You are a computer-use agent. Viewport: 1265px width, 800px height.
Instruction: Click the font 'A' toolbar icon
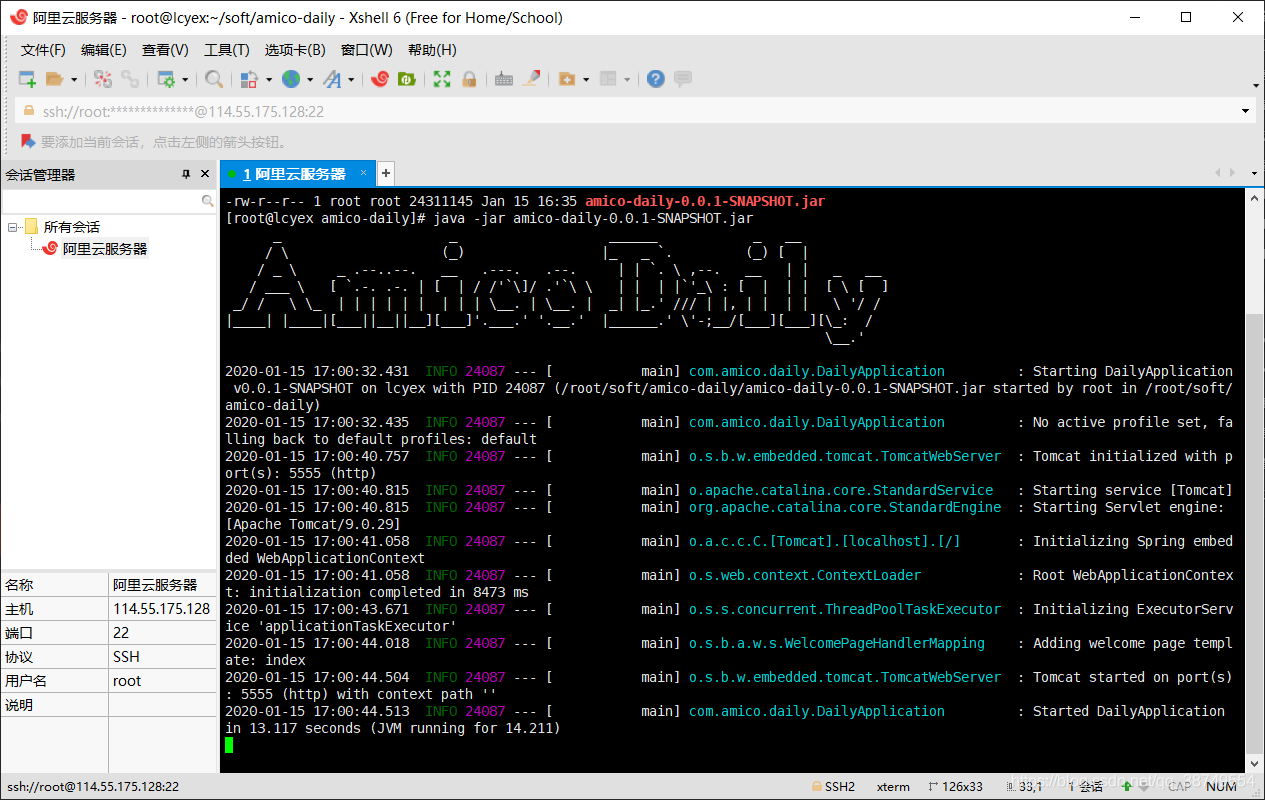pyautogui.click(x=331, y=79)
